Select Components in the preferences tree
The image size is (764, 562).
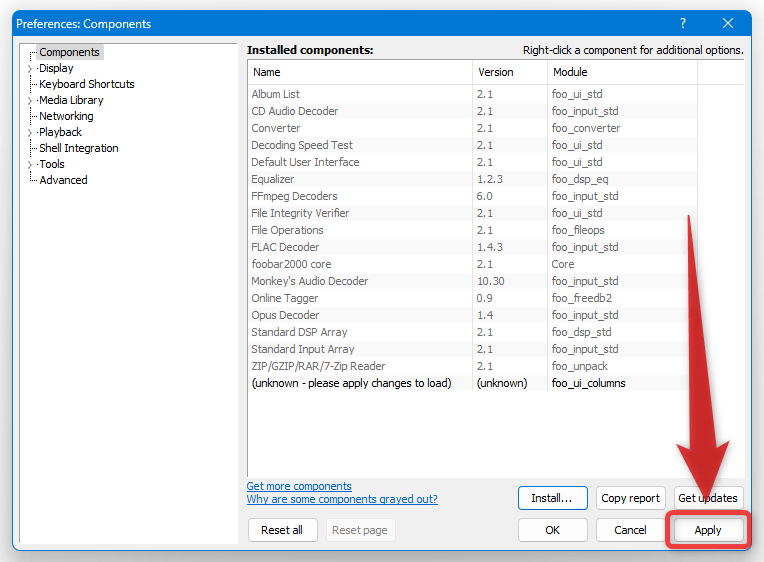tap(69, 52)
